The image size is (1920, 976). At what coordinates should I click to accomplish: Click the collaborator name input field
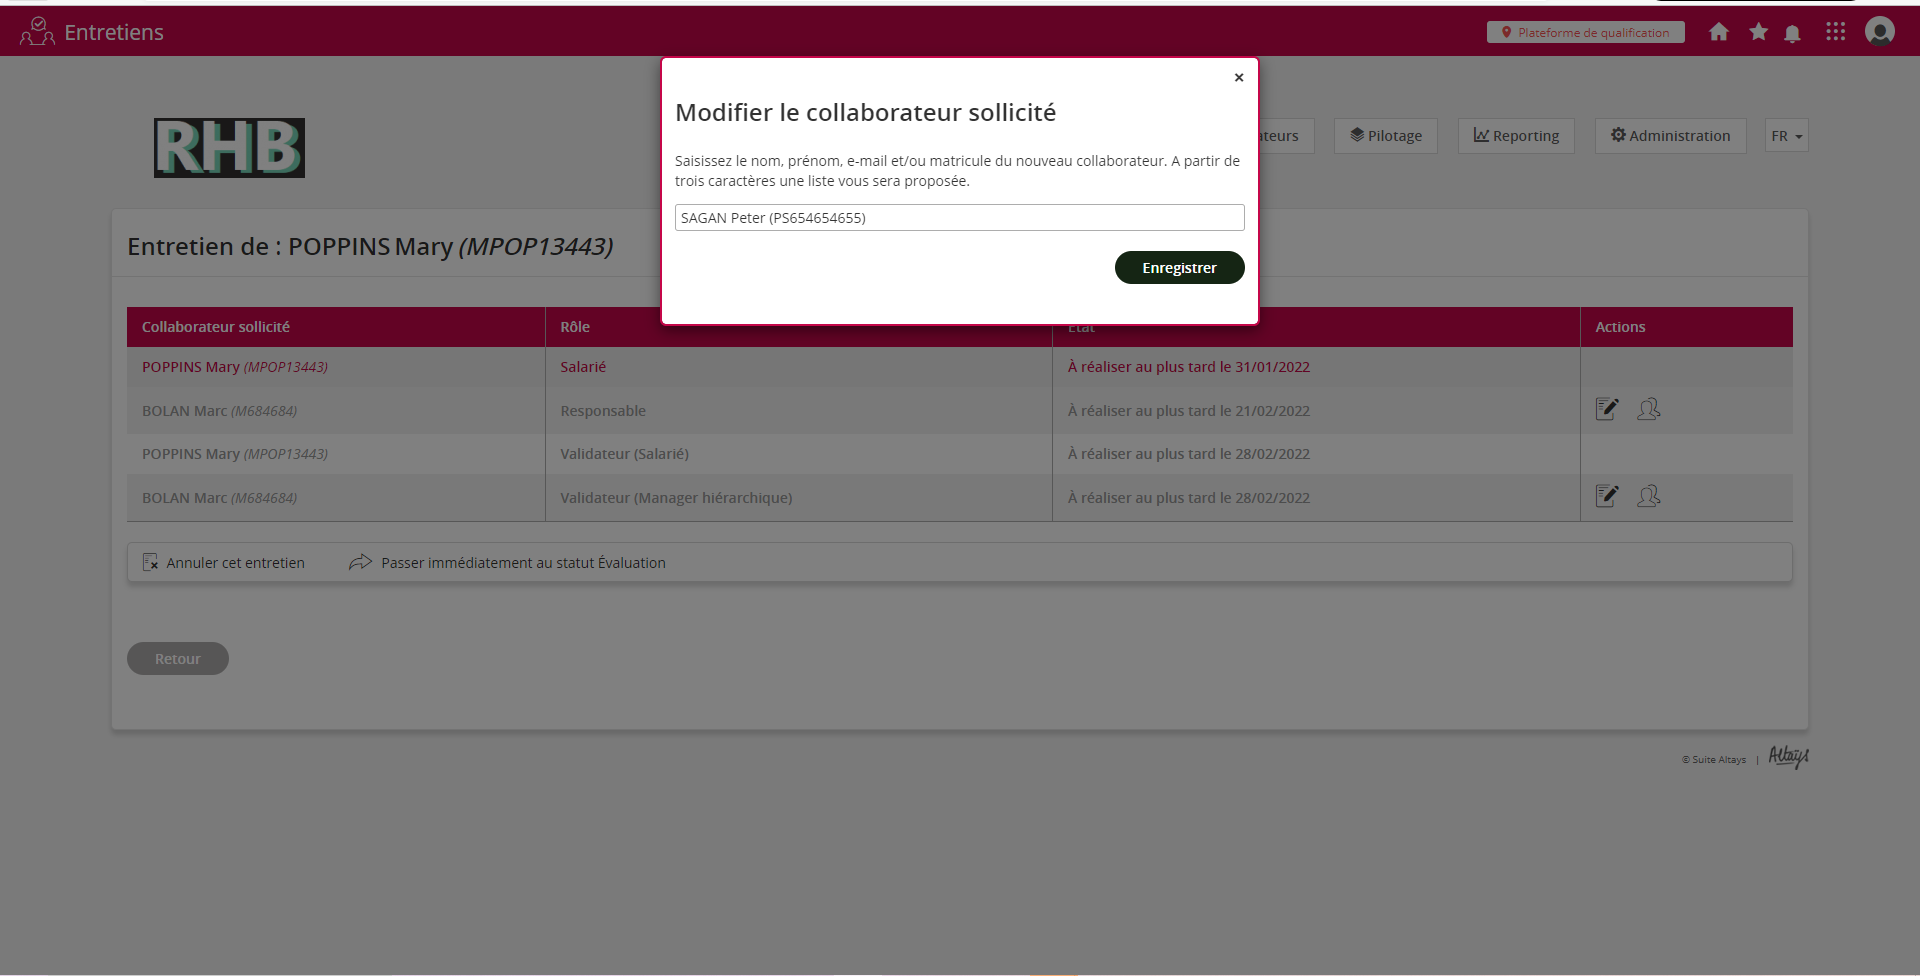tap(959, 218)
